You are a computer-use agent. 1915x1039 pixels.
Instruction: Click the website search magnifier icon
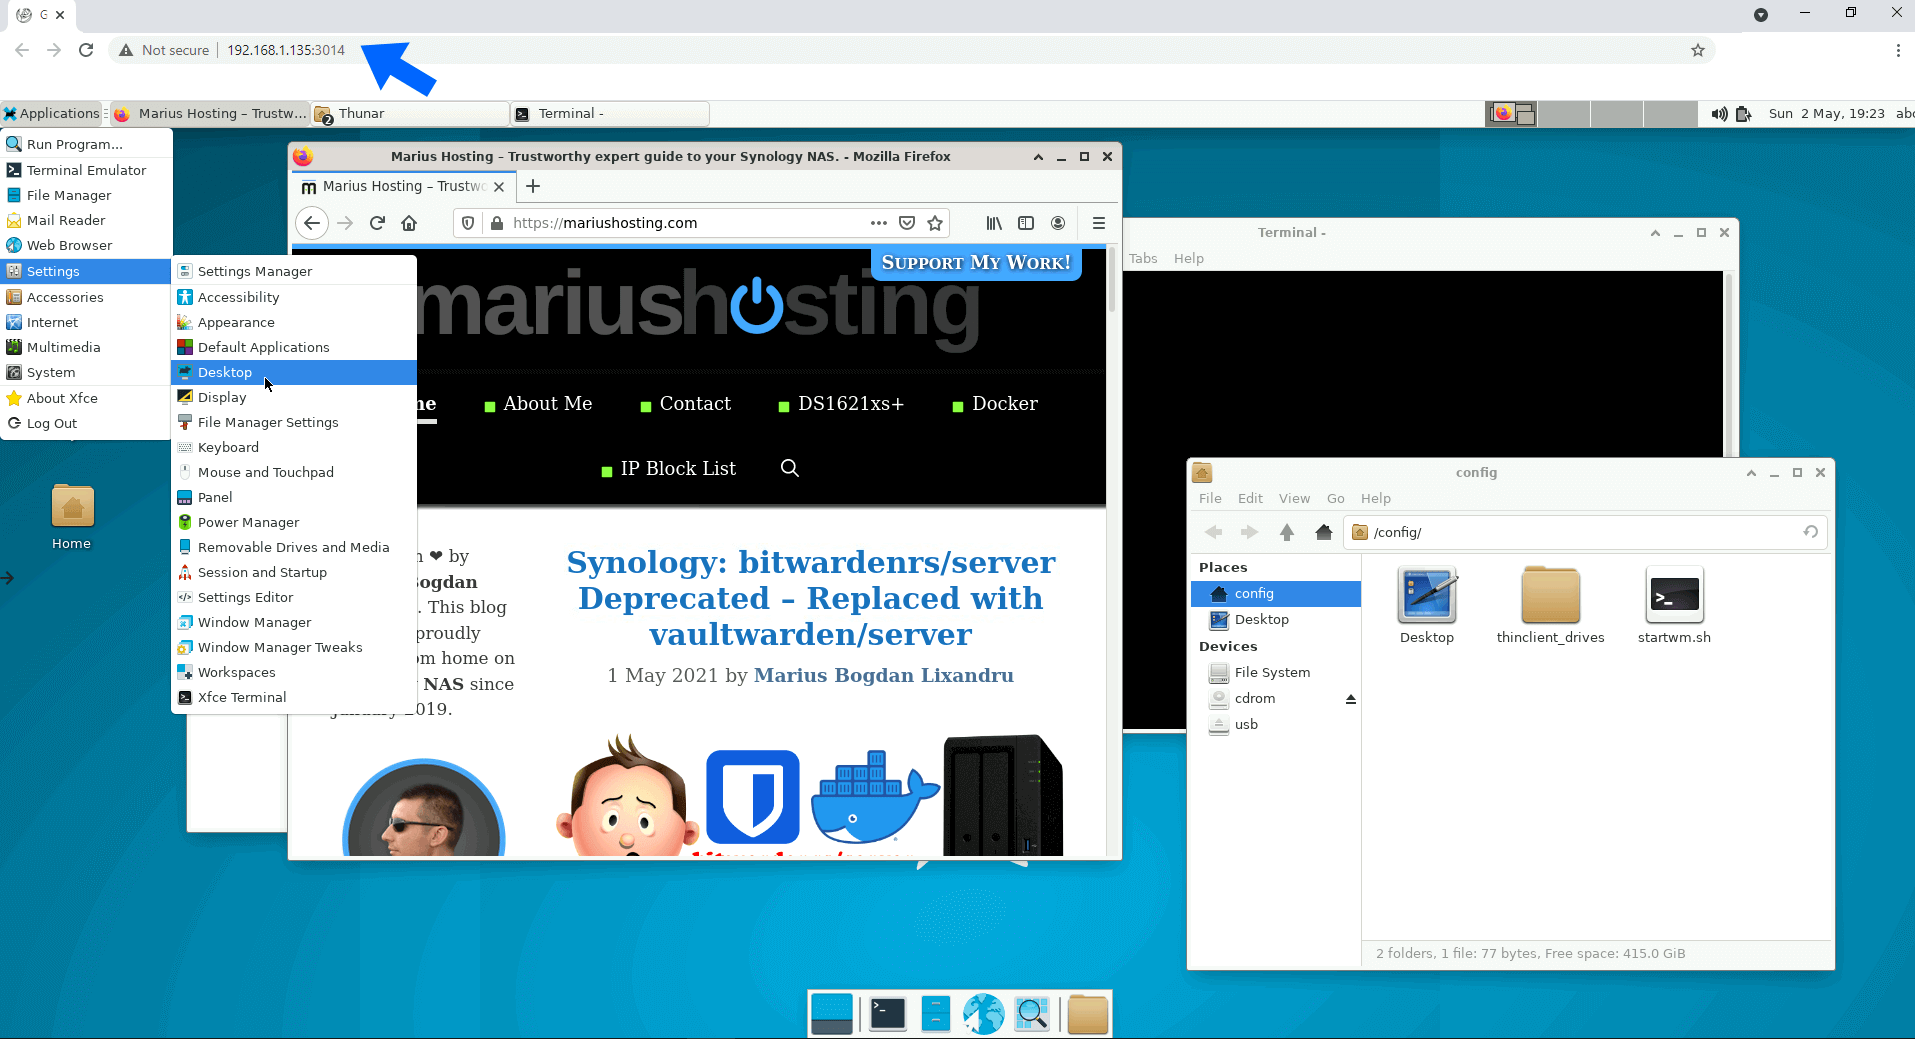[789, 468]
